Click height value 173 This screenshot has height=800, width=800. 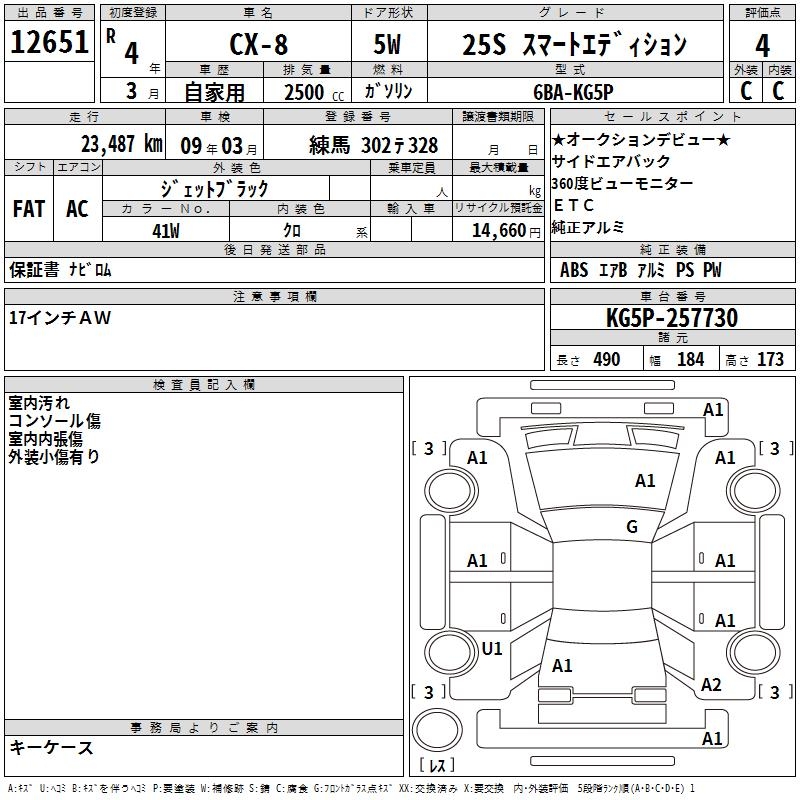click(x=770, y=360)
